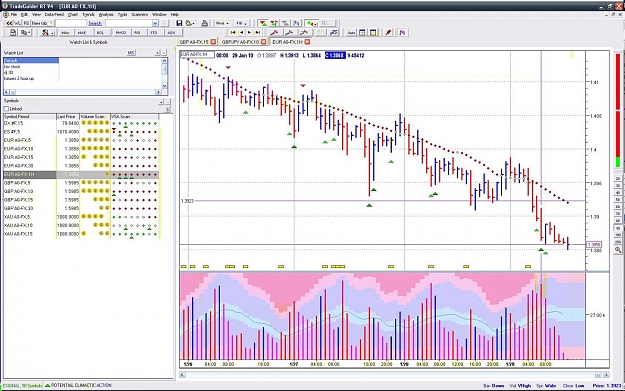
Task: Open the copy-pages dropdown icon on second toolbar row
Action: 26,33
